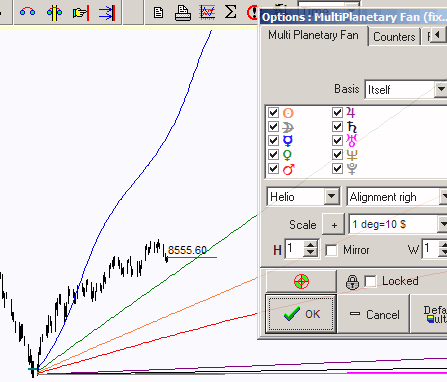Viewport: 447px width, 382px height.
Task: Click the blue arrows to red line icon
Action: [x=107, y=13]
